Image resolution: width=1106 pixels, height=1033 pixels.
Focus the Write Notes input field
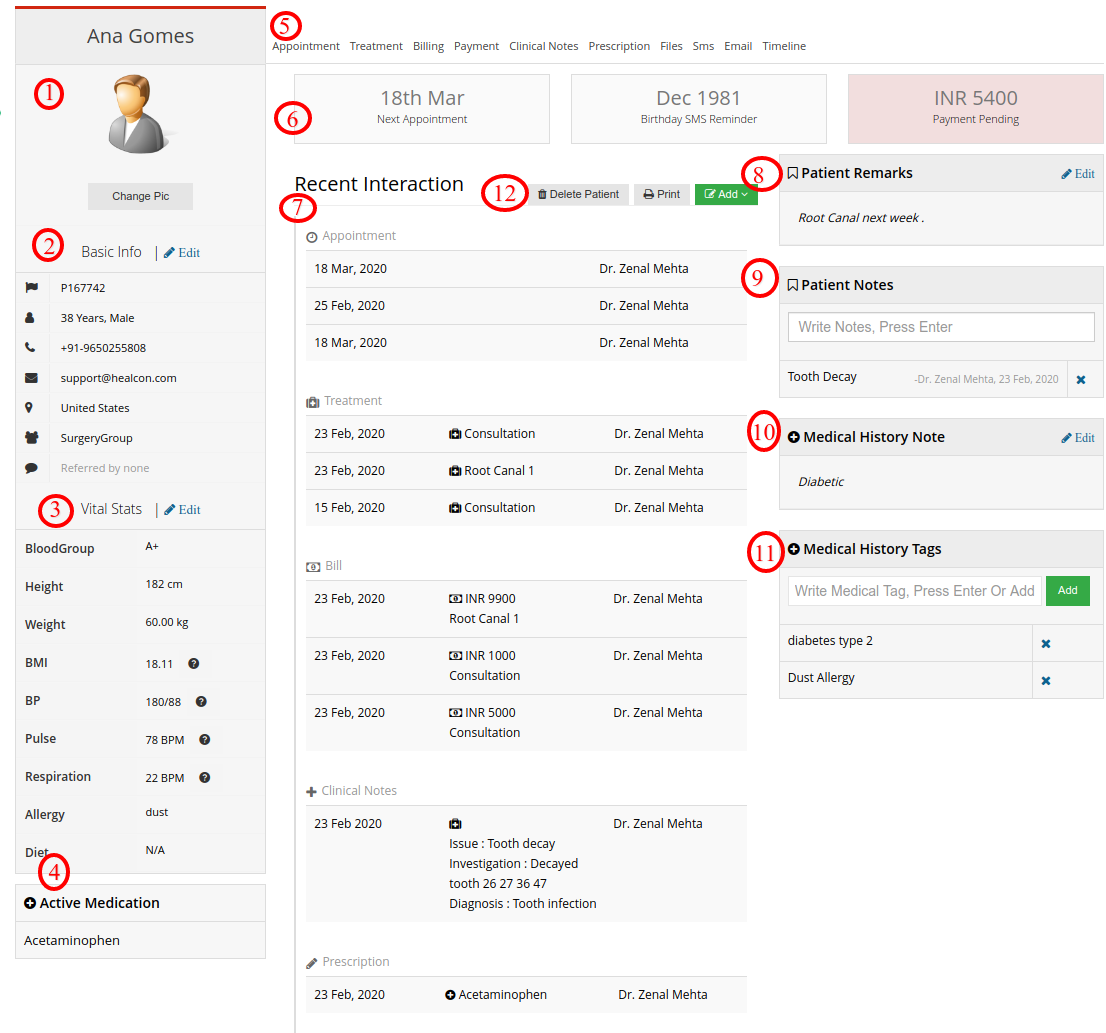pos(941,327)
